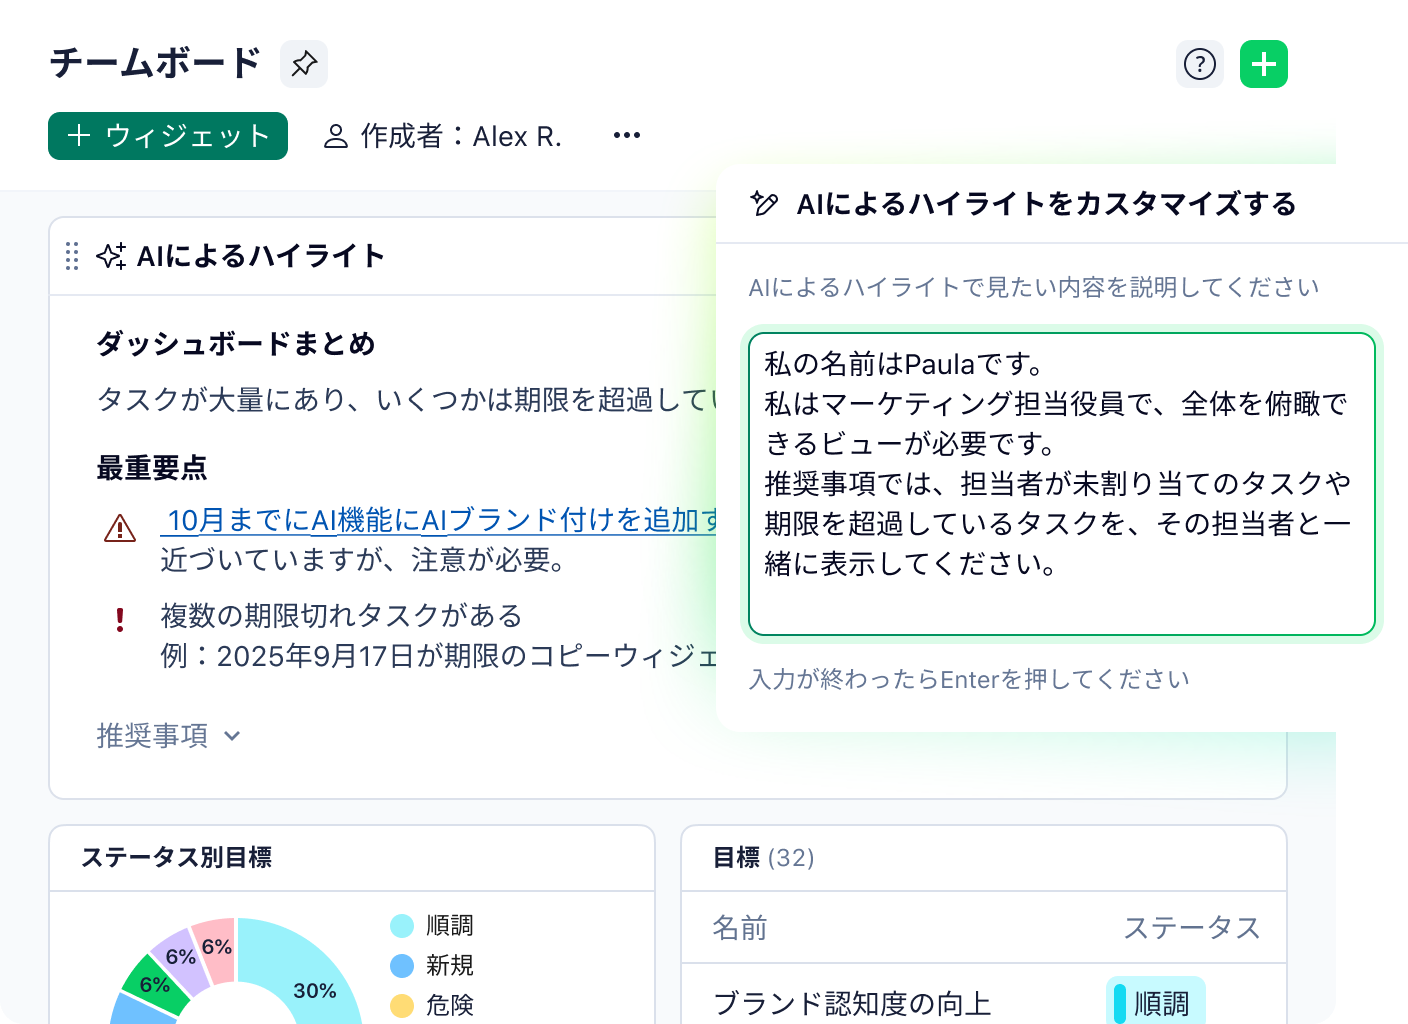Click the person icon beside 作成者 Alex R.
1408x1024 pixels.
tap(336, 135)
